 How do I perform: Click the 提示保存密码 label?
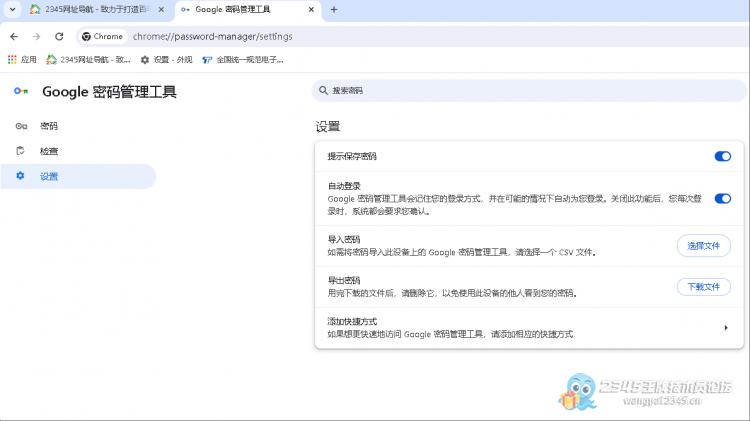point(352,156)
